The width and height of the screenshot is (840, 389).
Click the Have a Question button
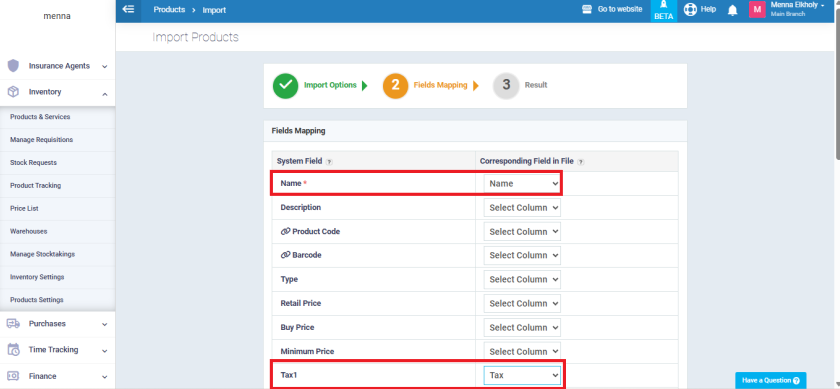point(770,380)
